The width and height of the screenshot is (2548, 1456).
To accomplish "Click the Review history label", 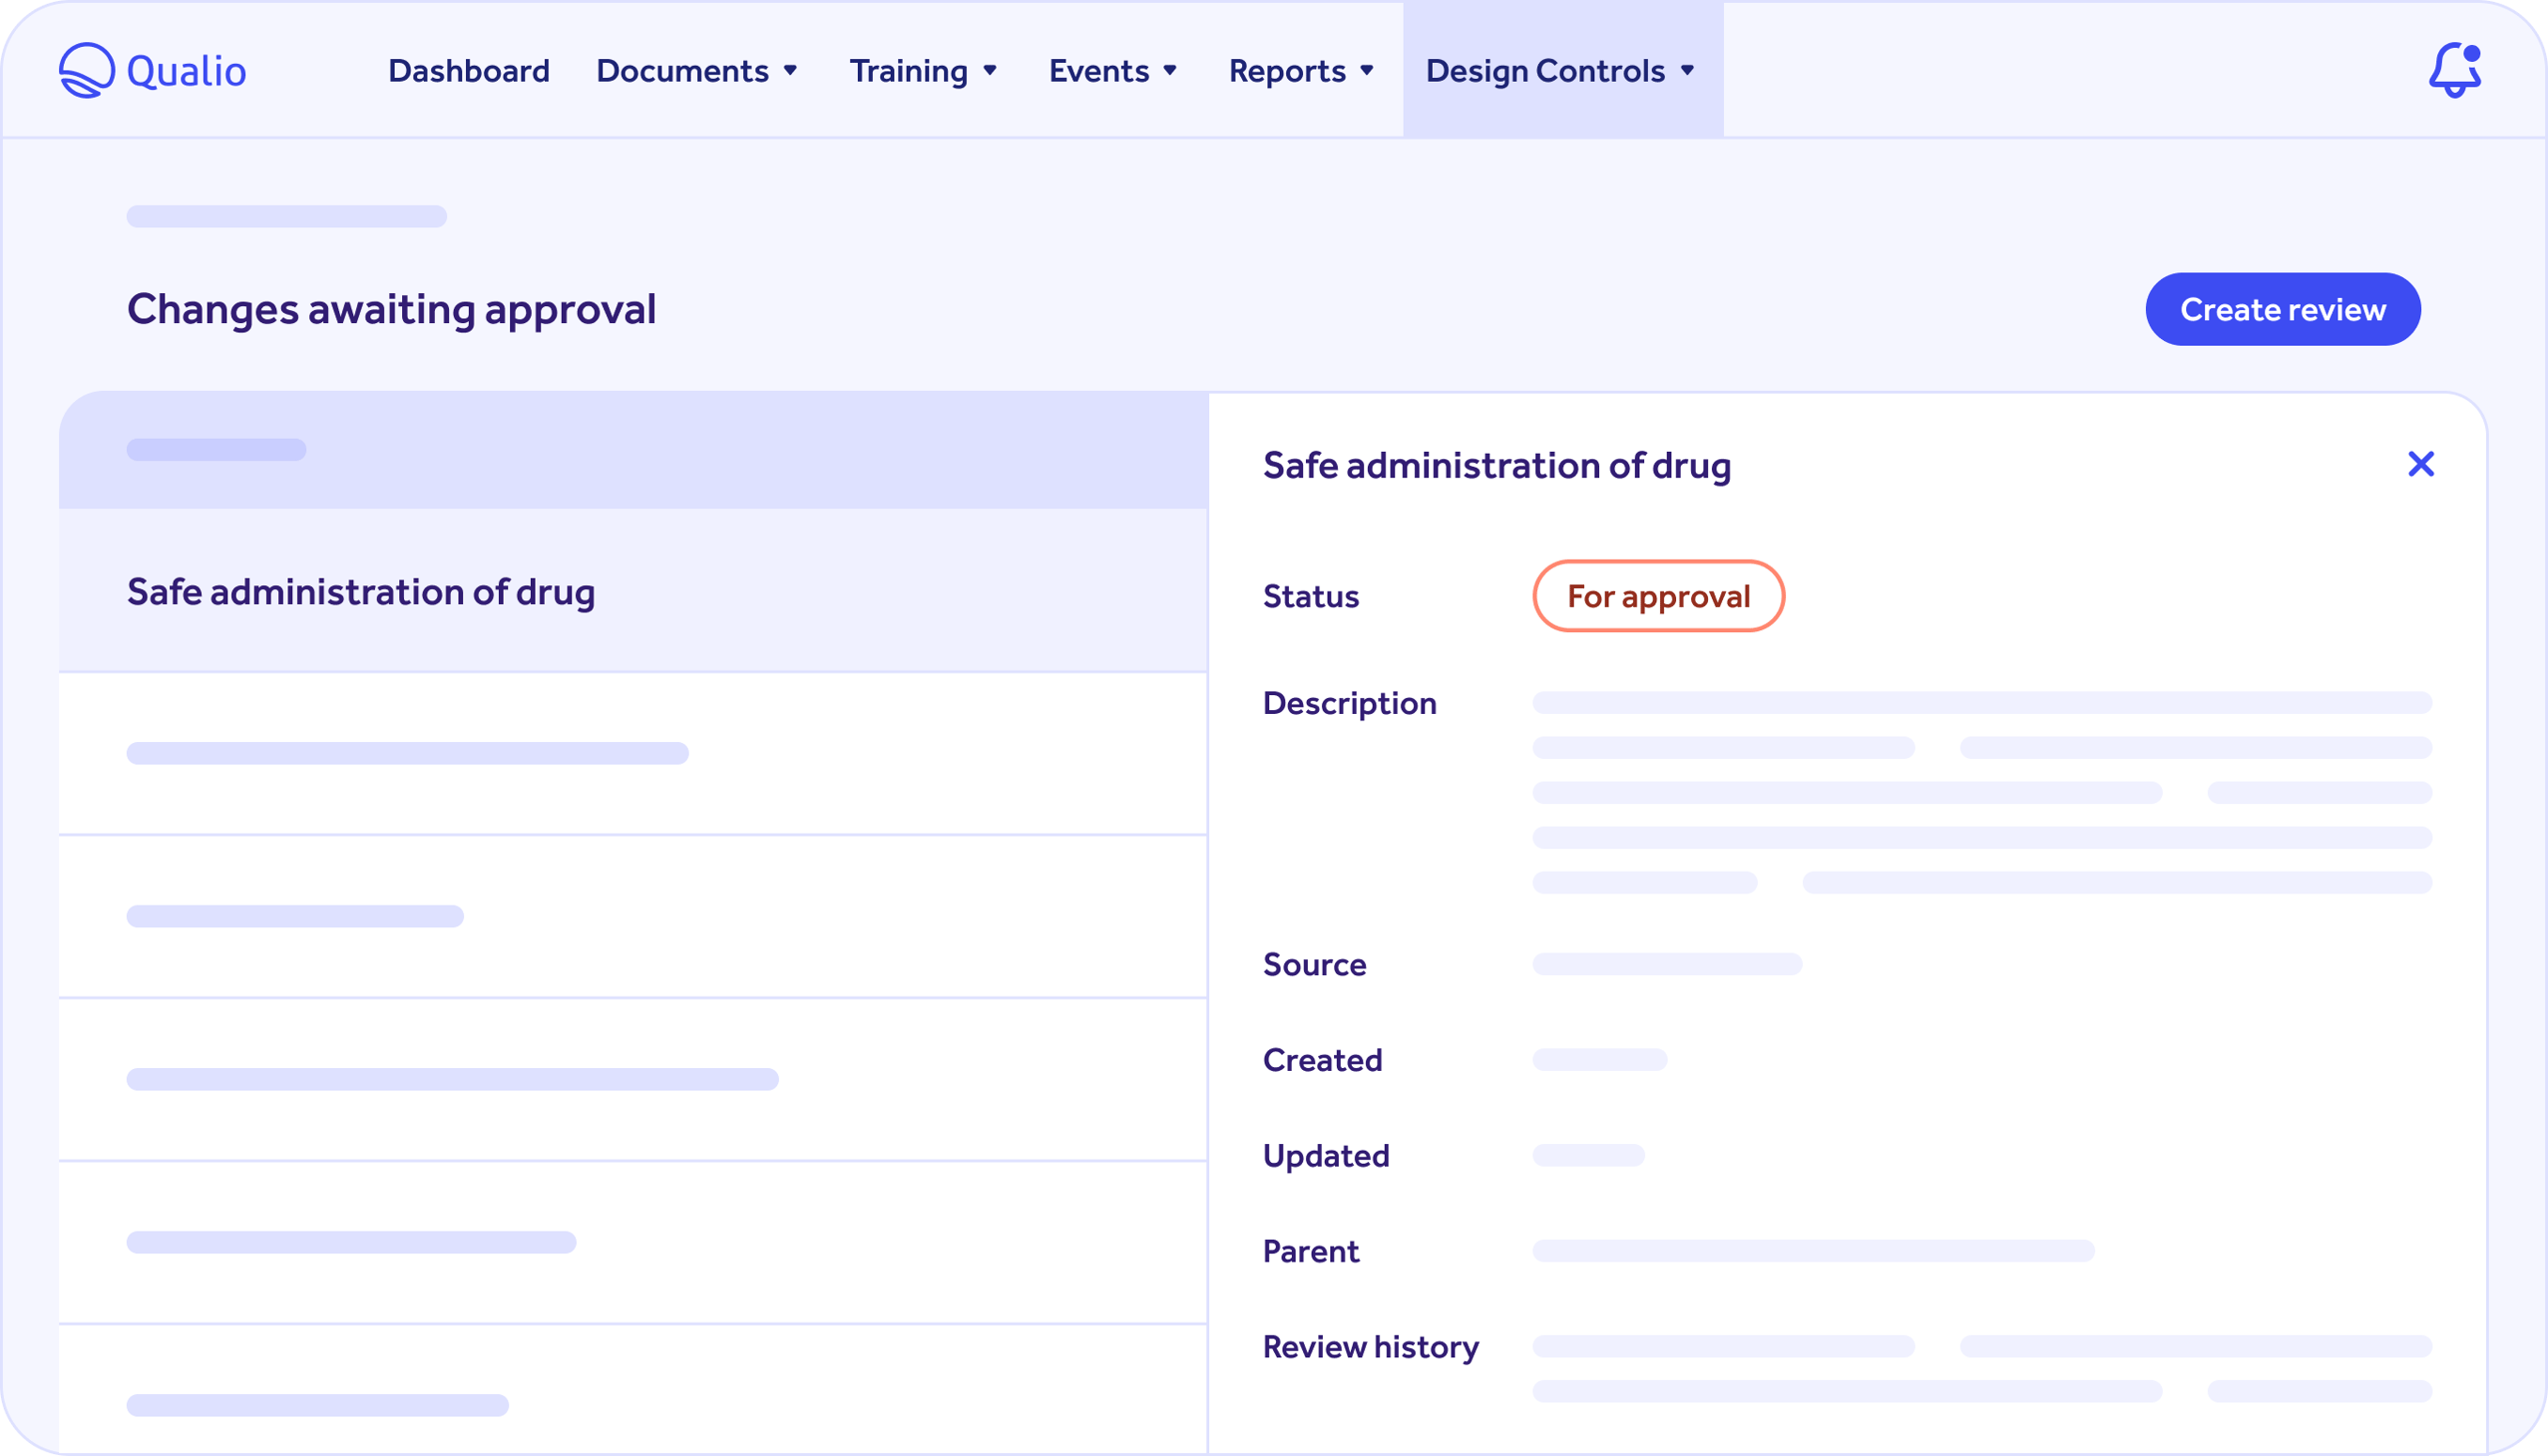I will [1370, 1347].
